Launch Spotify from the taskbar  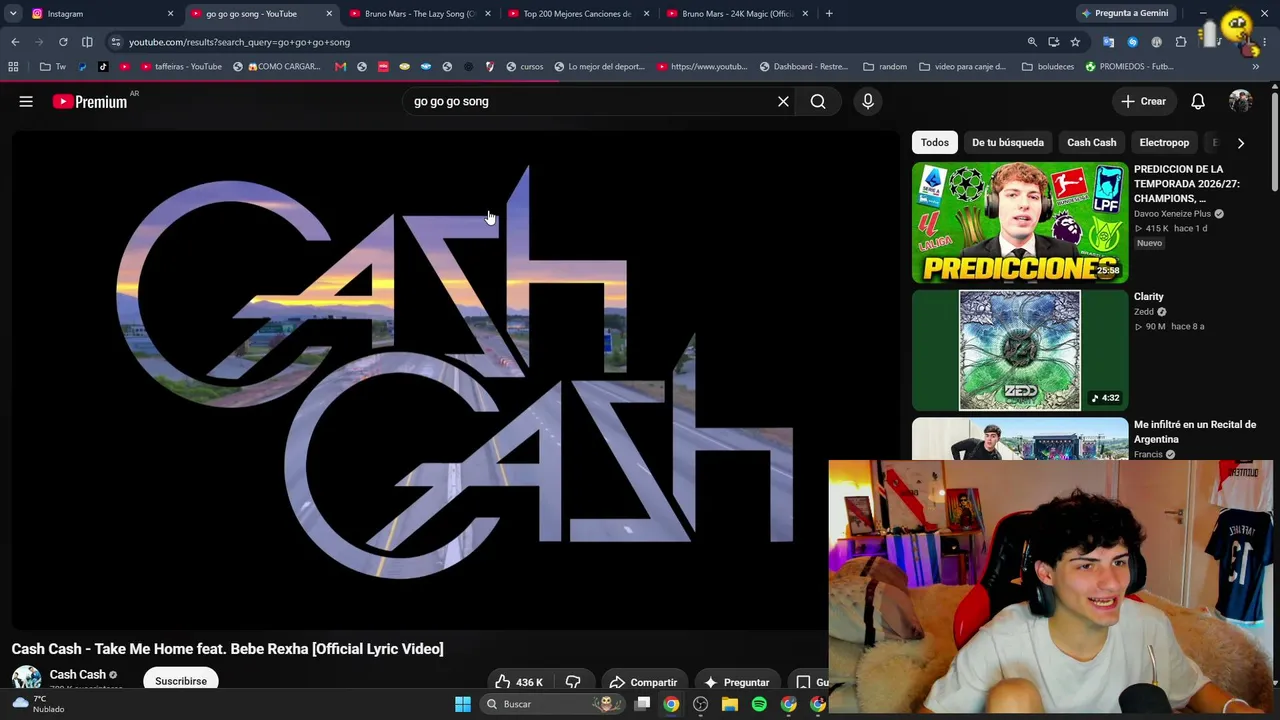[759, 704]
